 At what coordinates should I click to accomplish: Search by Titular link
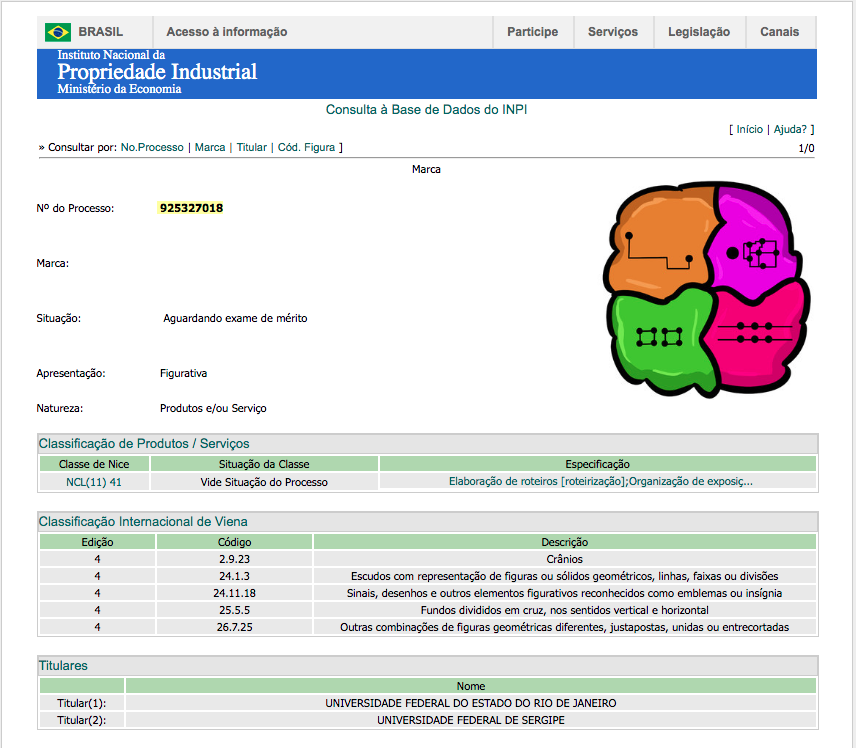(251, 147)
